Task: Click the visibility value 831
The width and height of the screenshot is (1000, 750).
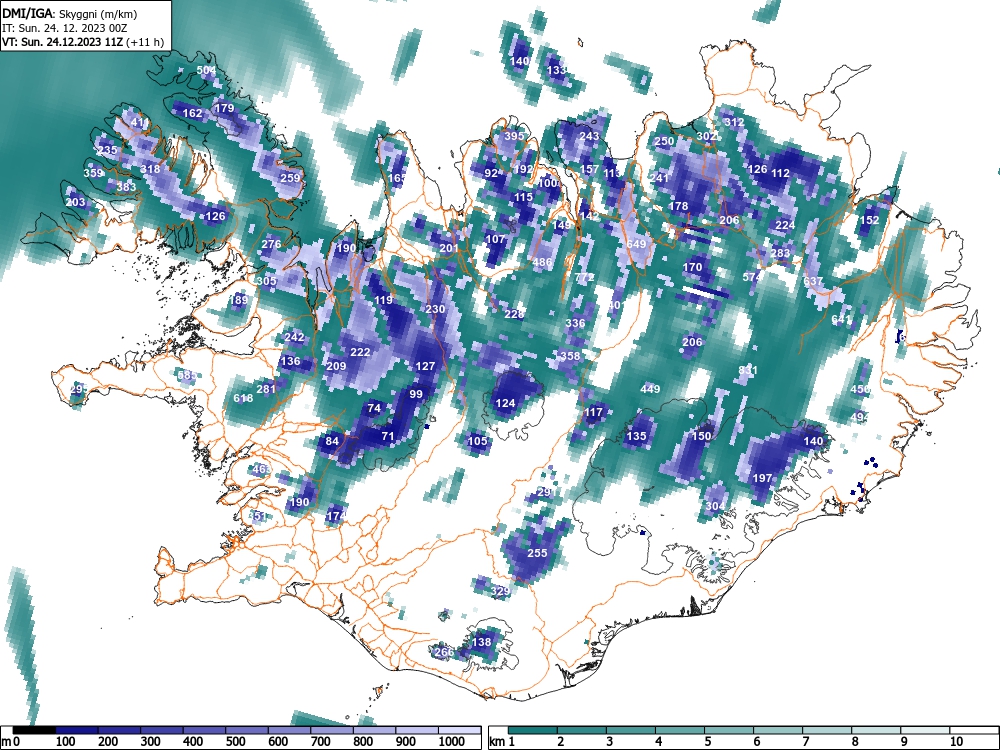Action: click(747, 370)
